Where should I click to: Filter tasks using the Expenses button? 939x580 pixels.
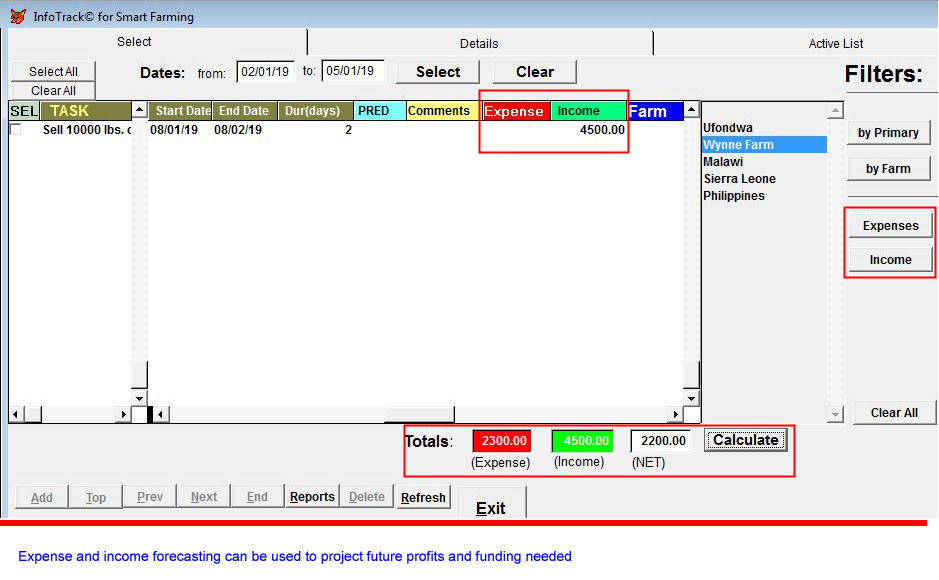(890, 226)
